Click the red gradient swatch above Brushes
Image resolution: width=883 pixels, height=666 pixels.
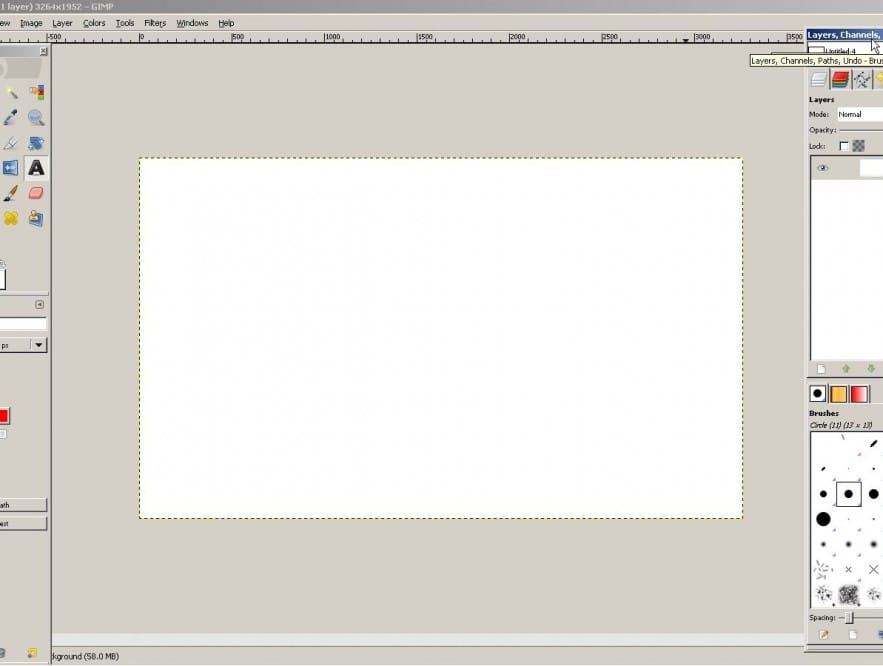click(858, 393)
